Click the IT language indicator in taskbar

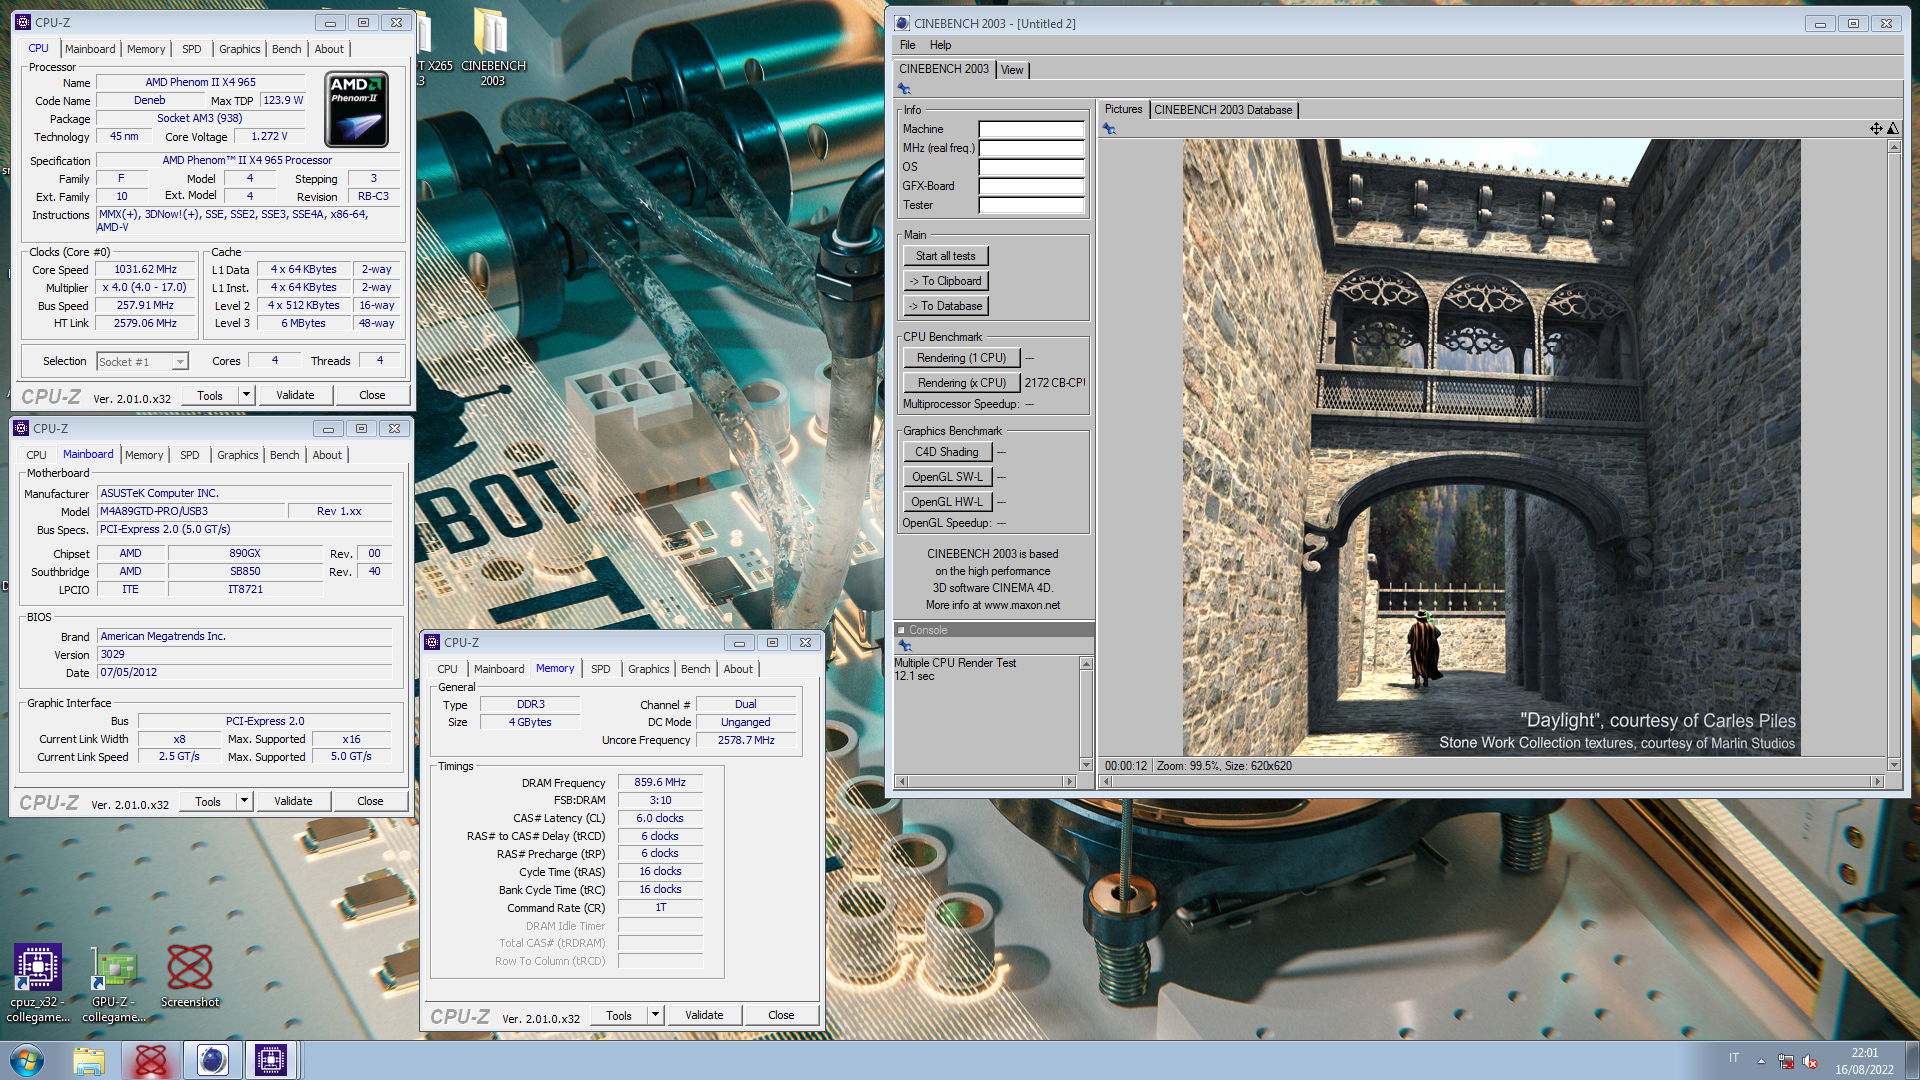pyautogui.click(x=1733, y=1058)
